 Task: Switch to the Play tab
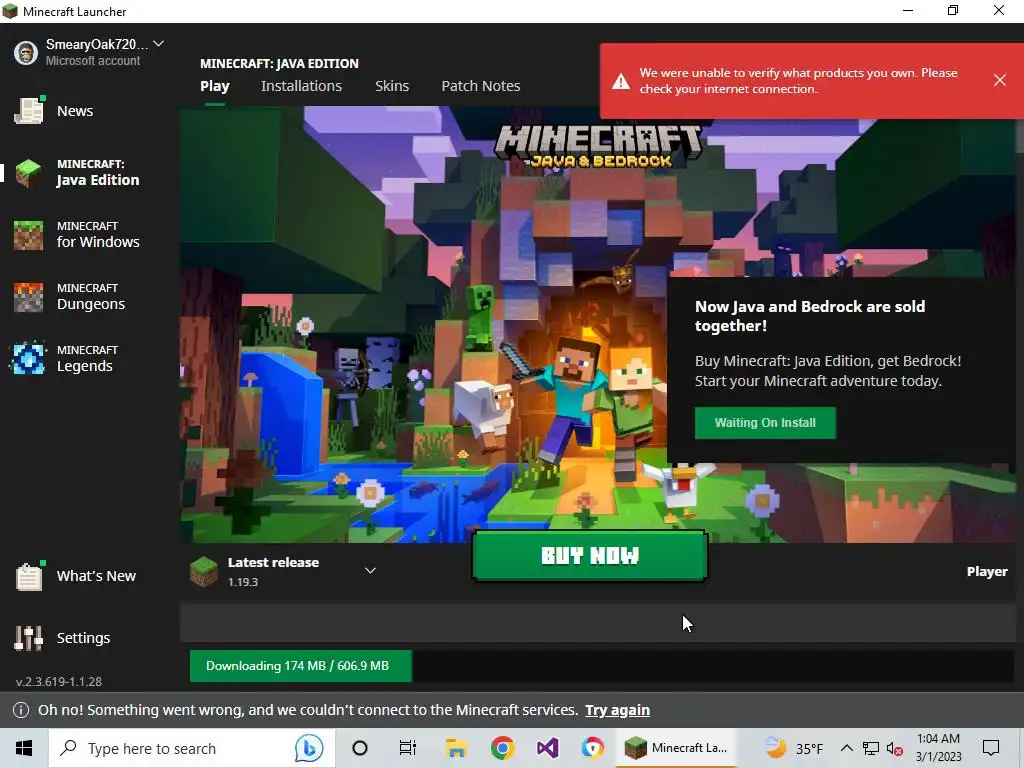pos(215,86)
